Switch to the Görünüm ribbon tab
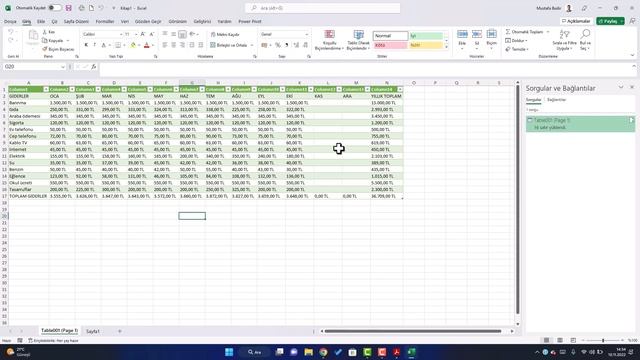640x360 pixels. [178, 21]
